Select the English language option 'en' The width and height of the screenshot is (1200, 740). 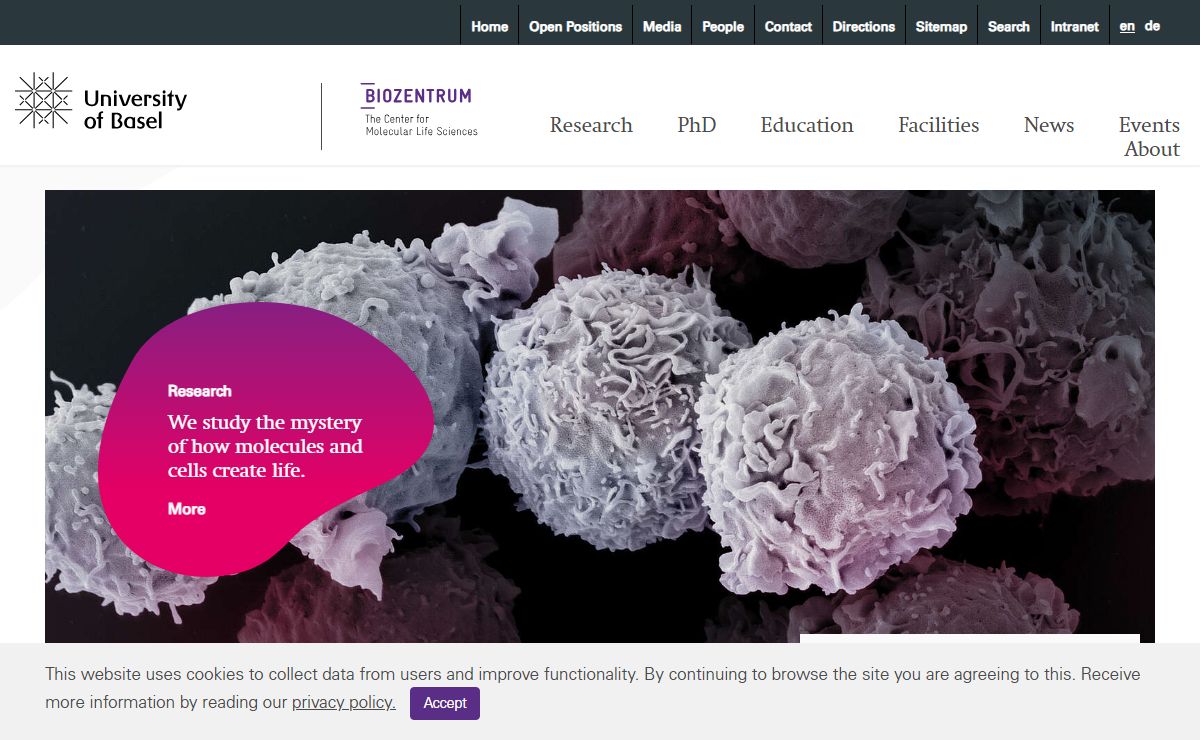coord(1127,26)
